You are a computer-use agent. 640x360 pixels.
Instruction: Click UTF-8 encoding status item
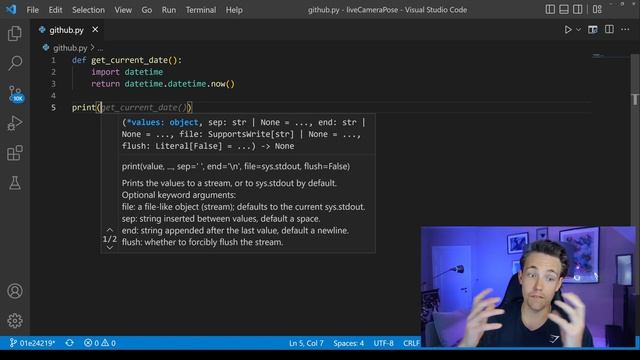[384, 343]
